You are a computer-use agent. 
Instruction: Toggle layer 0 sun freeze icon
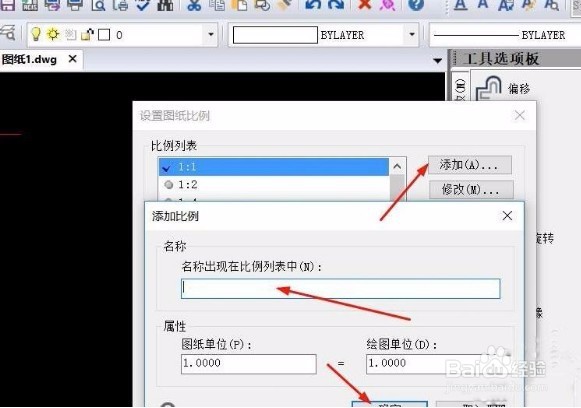pyautogui.click(x=53, y=34)
